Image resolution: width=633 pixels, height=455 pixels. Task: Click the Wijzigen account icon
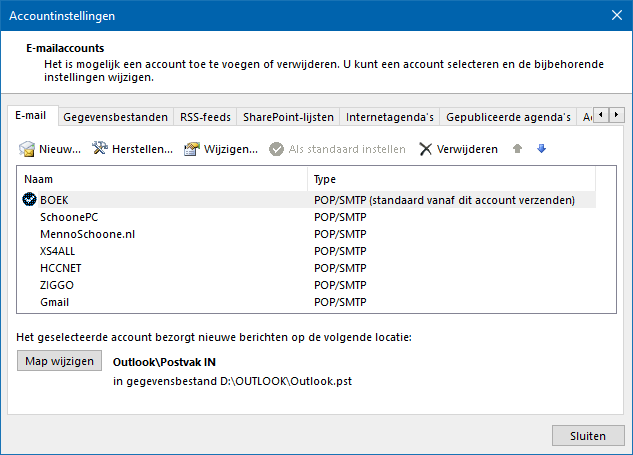(192, 149)
